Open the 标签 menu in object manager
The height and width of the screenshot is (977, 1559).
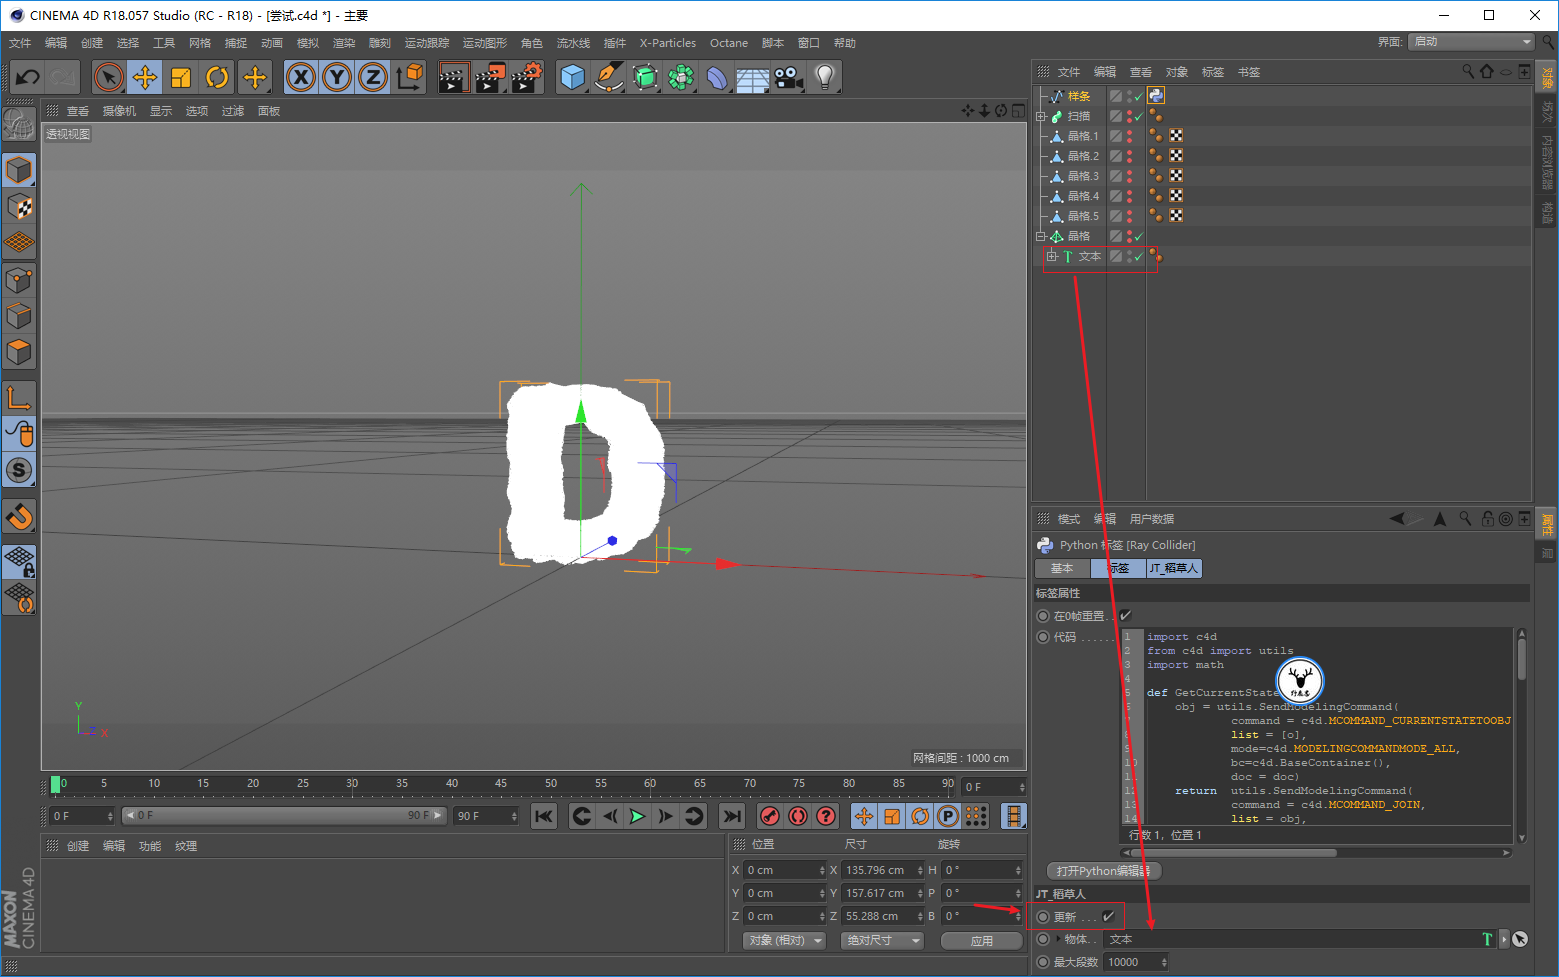[1213, 72]
